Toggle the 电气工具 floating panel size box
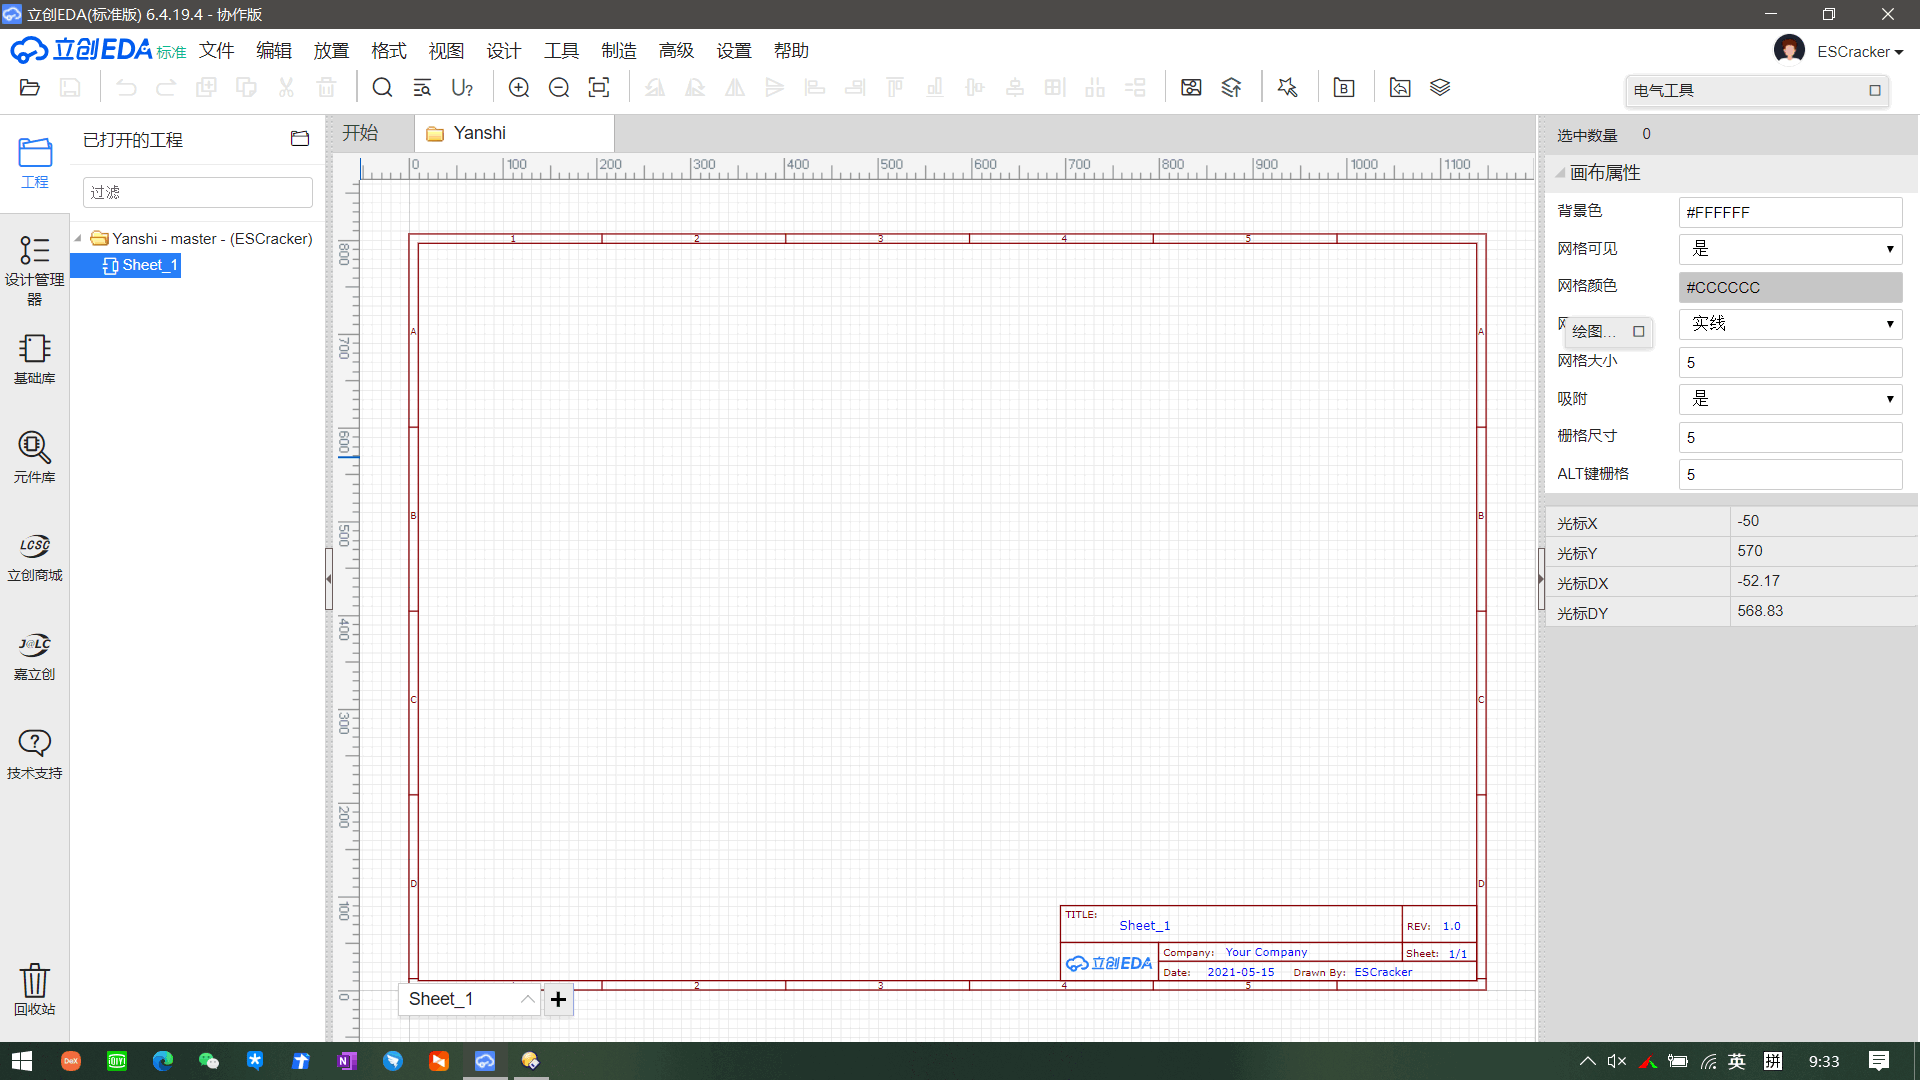 point(1875,91)
